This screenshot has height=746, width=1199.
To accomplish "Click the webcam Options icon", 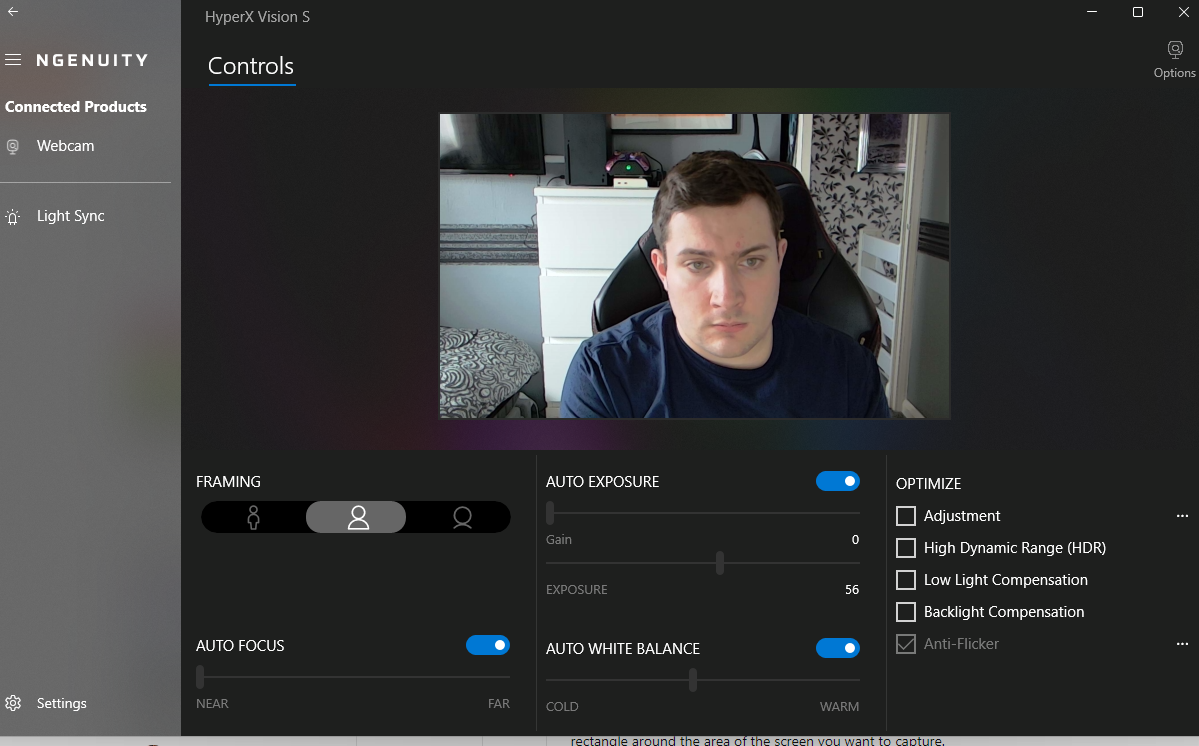I will 1175,60.
